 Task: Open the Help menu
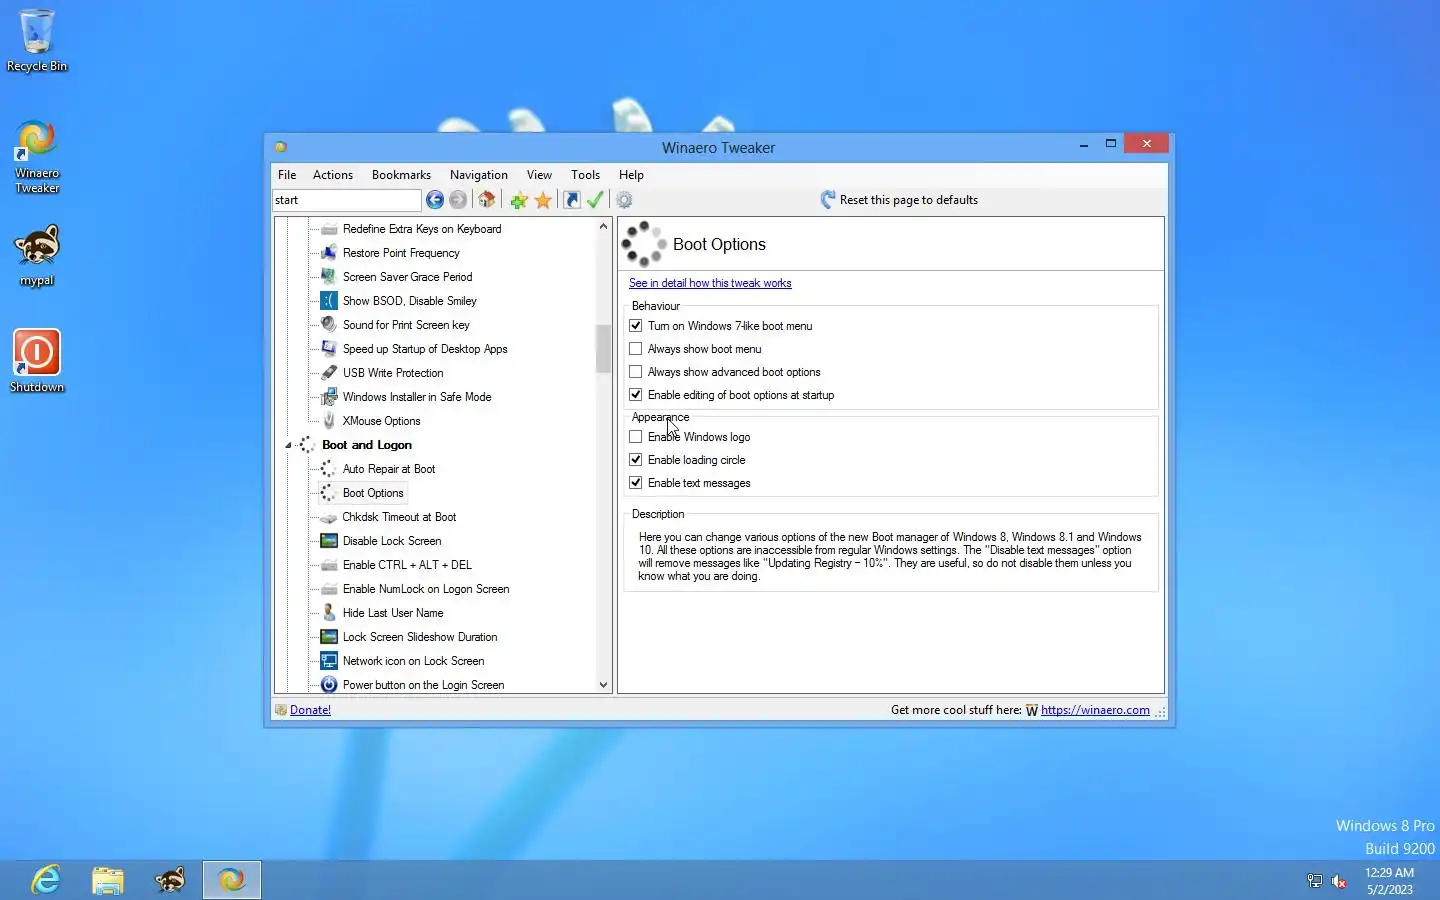pyautogui.click(x=631, y=175)
